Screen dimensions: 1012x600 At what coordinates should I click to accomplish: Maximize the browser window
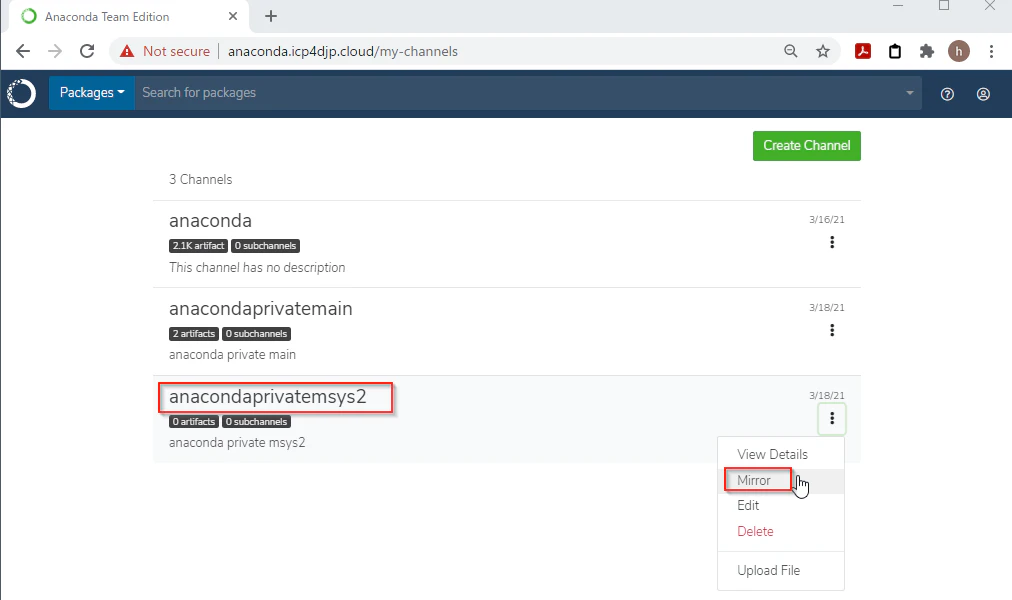(x=944, y=6)
